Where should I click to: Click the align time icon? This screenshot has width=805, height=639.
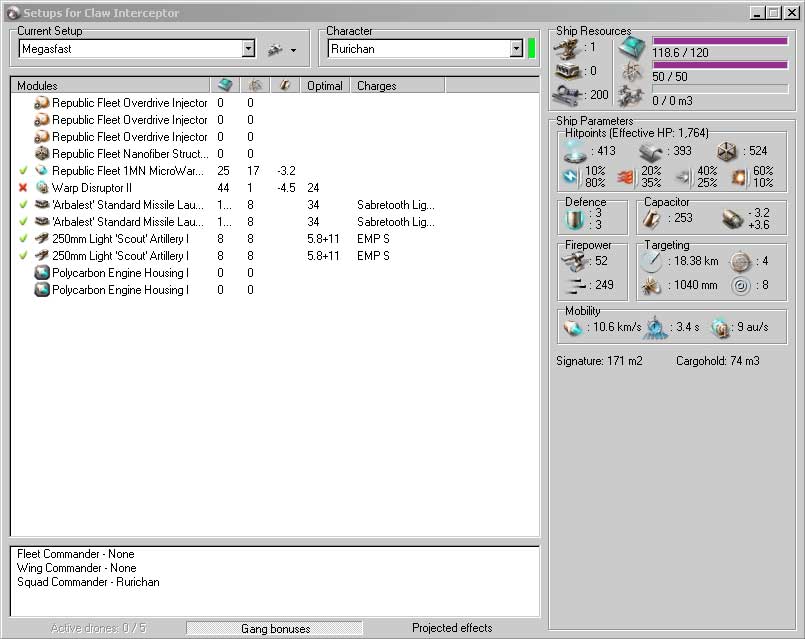[657, 327]
